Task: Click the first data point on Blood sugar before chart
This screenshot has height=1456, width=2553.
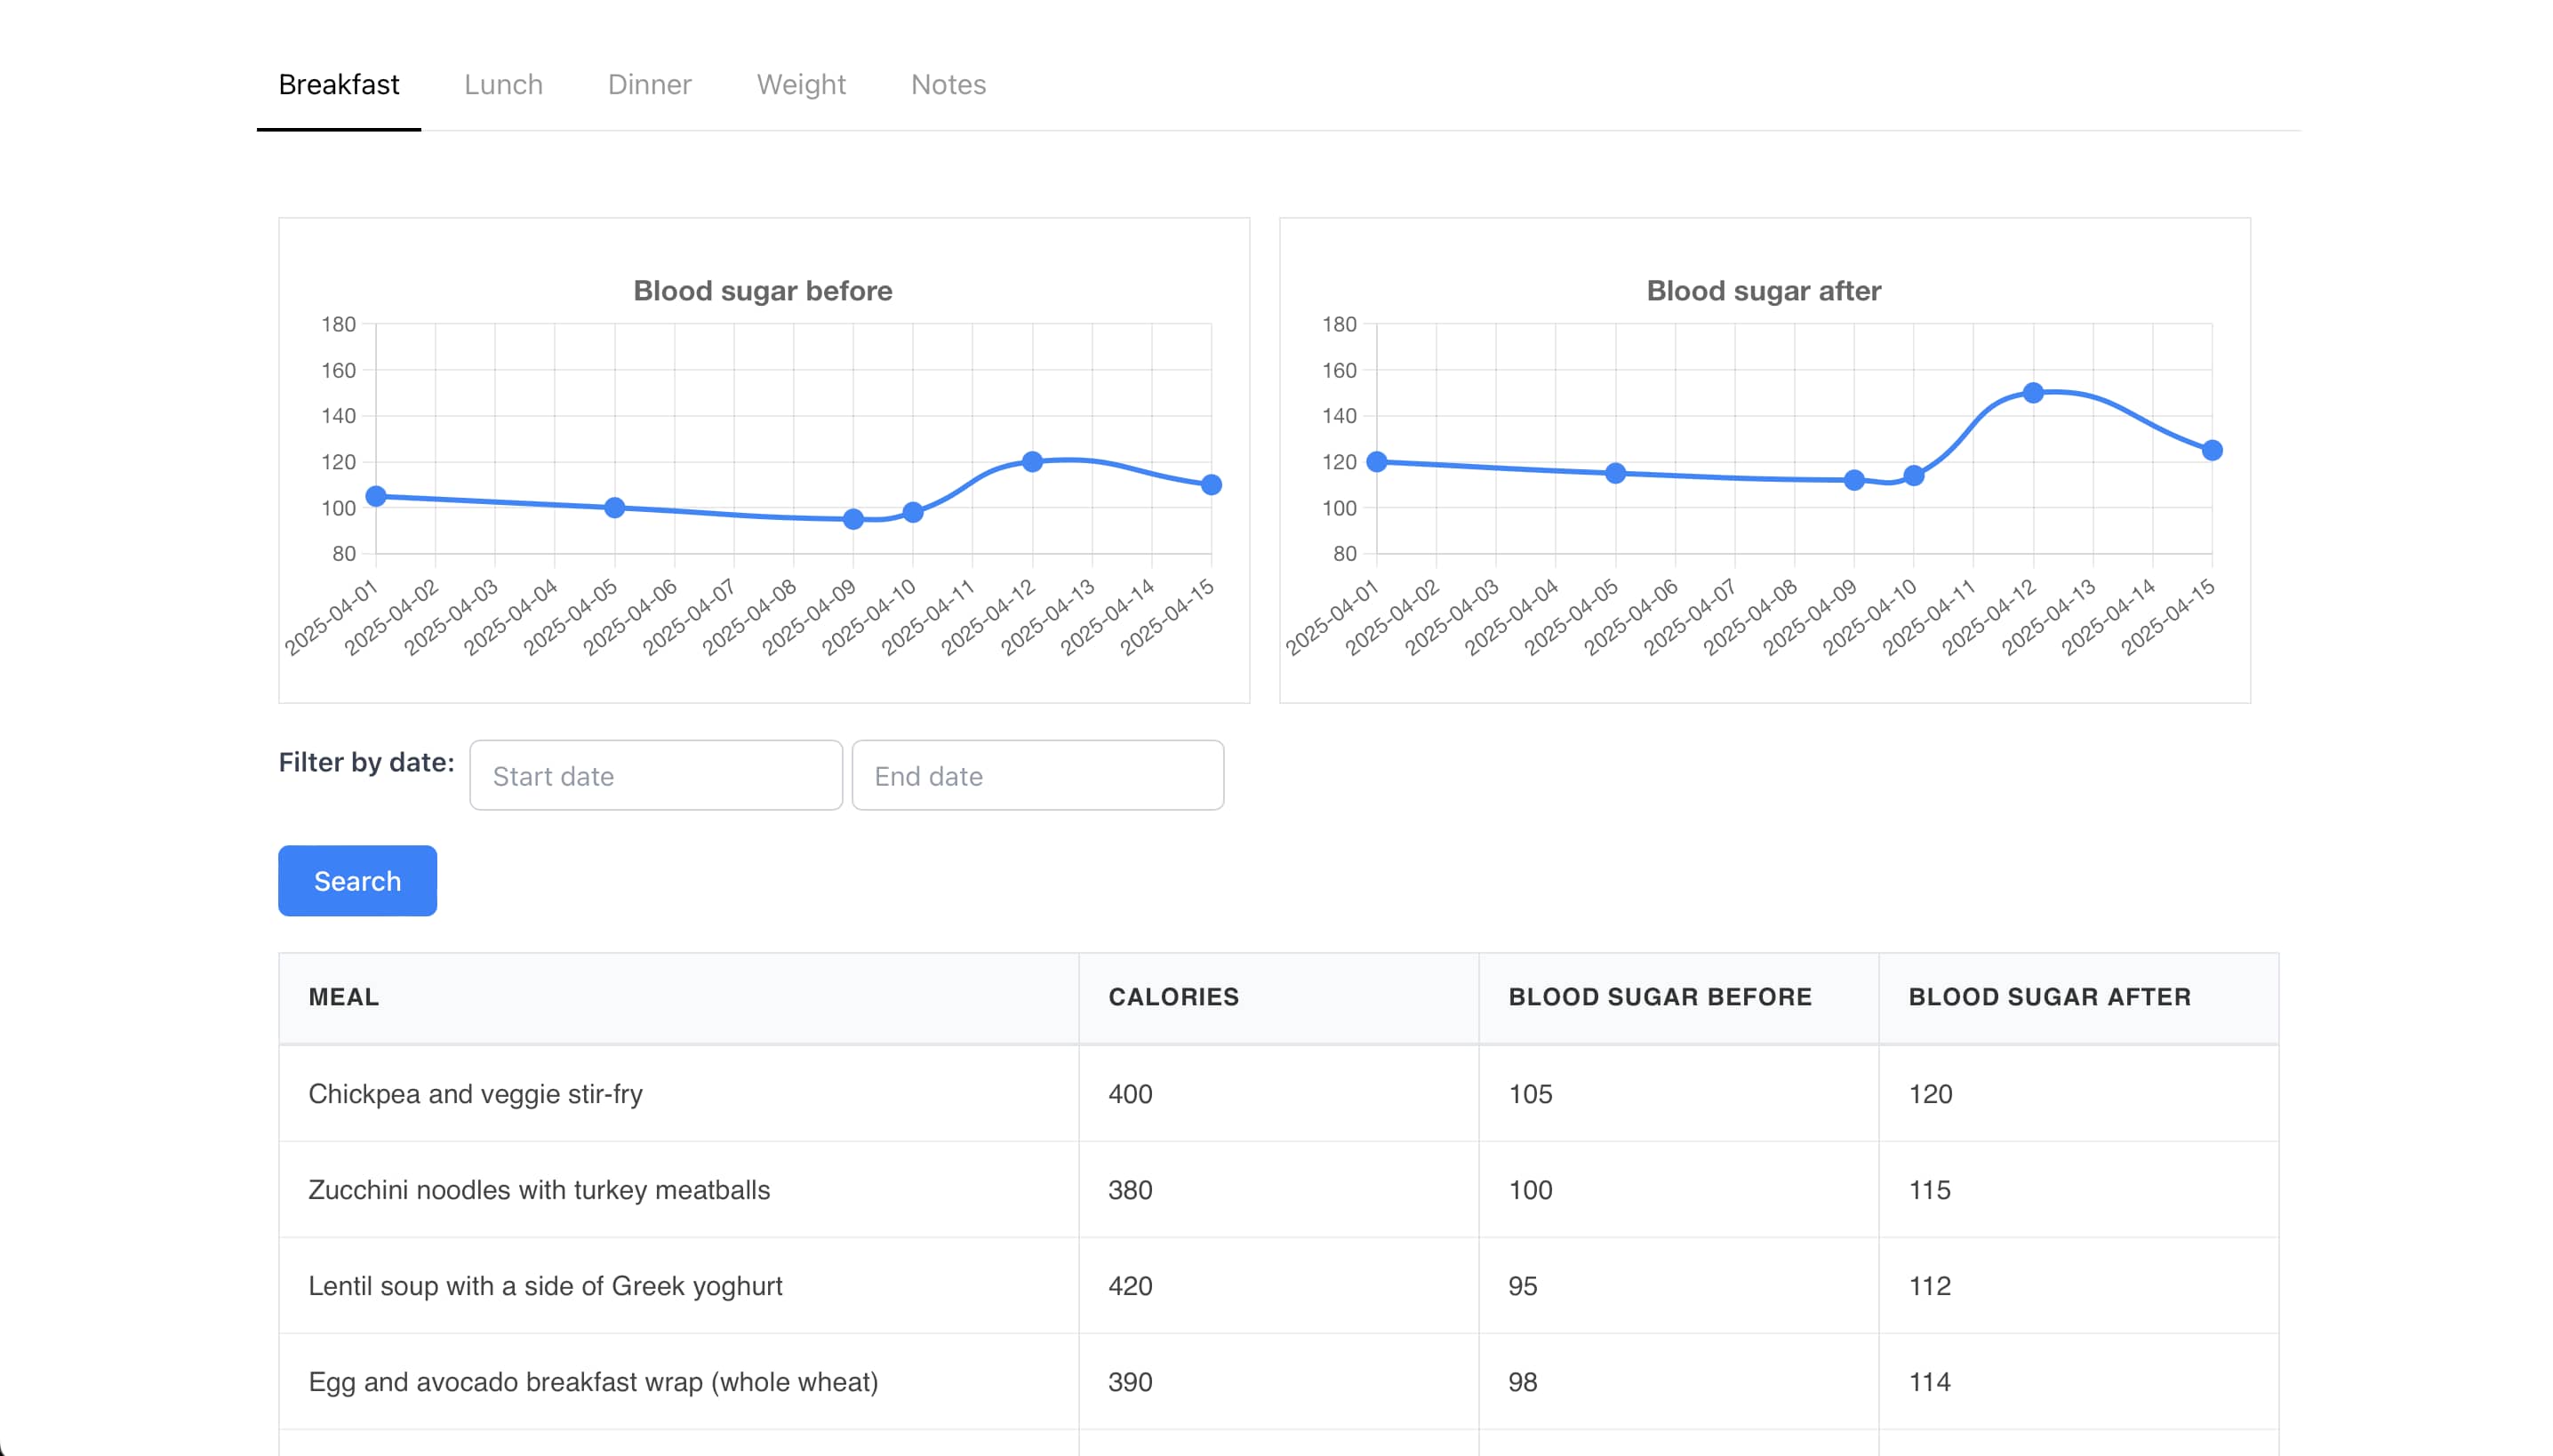Action: 375,495
